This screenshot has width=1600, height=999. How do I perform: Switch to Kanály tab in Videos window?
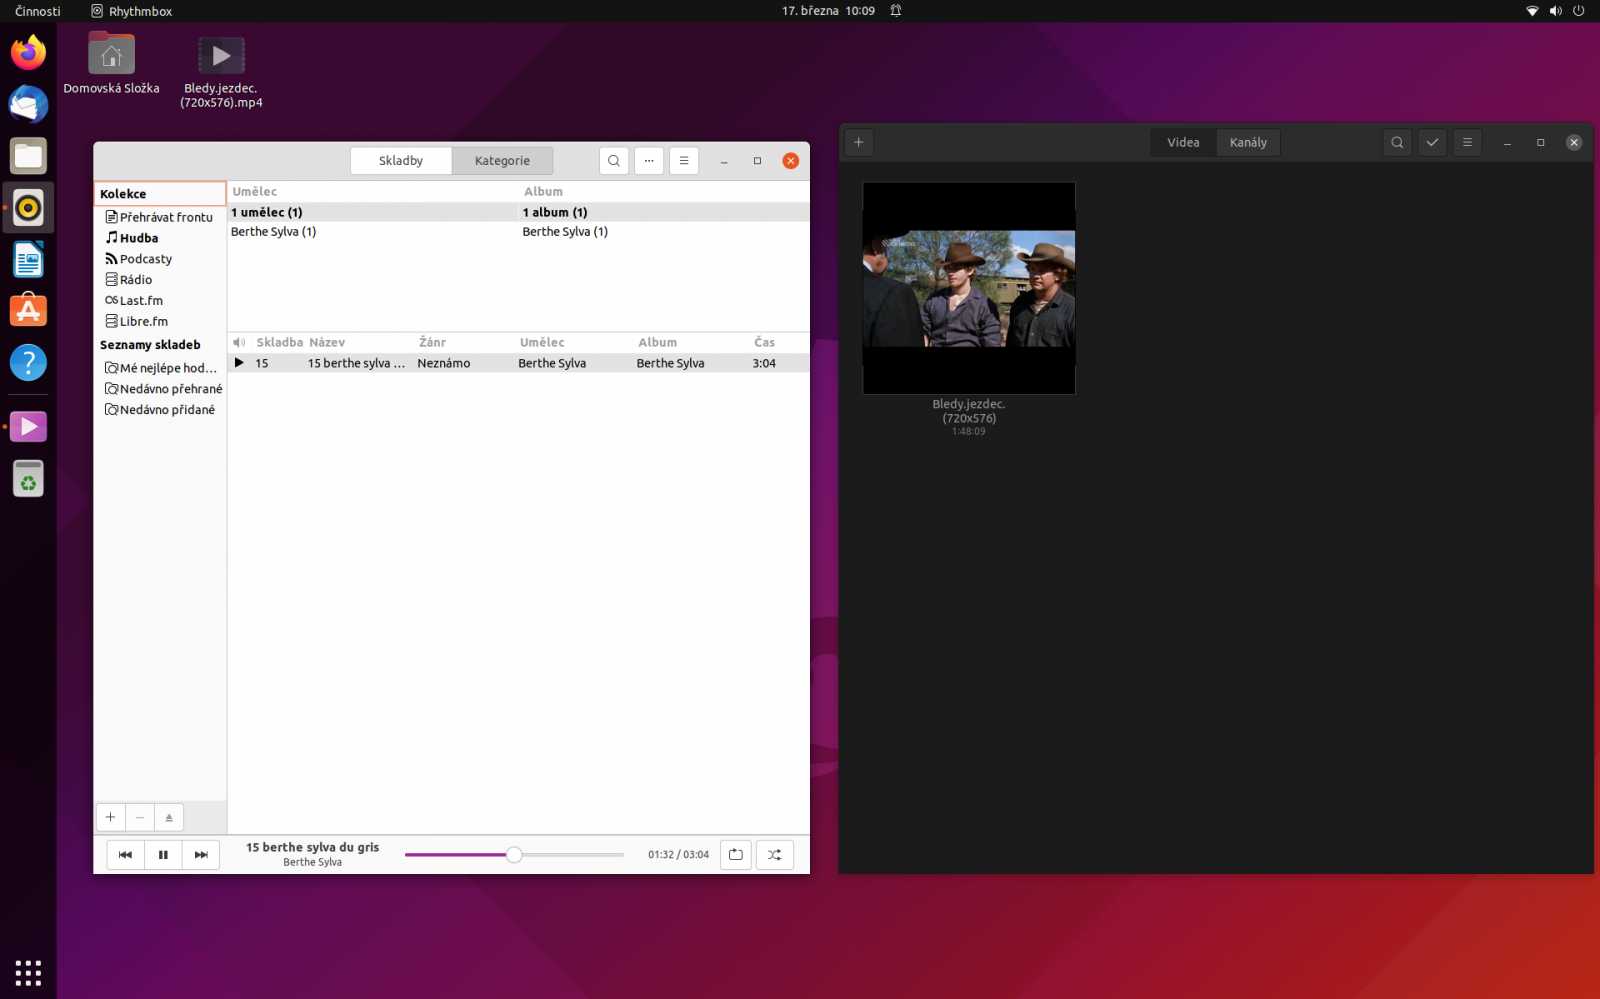click(x=1248, y=143)
